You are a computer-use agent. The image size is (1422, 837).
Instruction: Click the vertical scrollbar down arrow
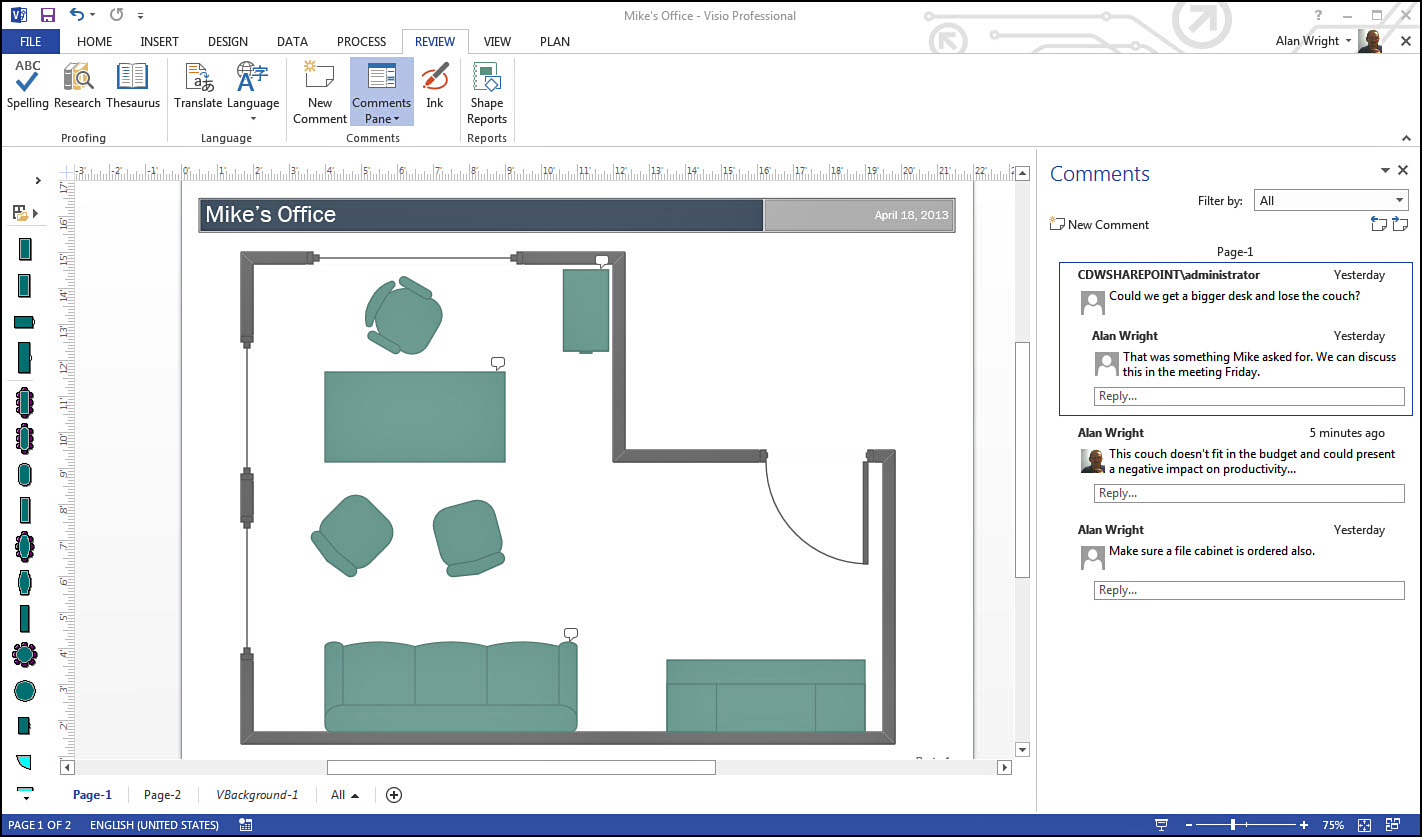tap(1022, 749)
